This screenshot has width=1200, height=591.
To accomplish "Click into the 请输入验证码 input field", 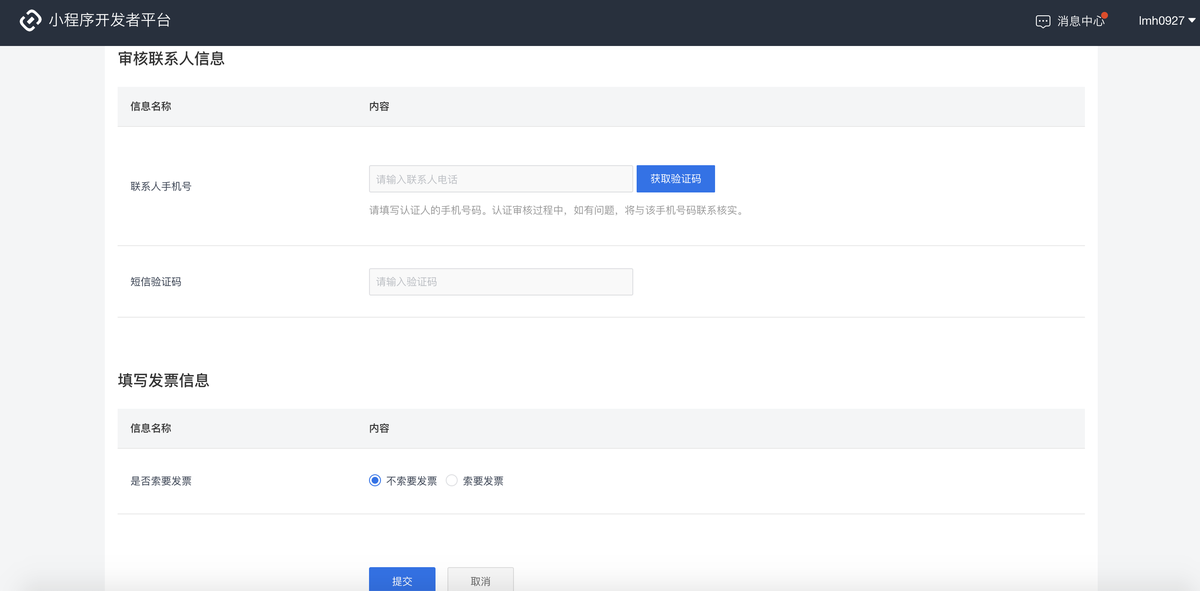I will pos(500,282).
